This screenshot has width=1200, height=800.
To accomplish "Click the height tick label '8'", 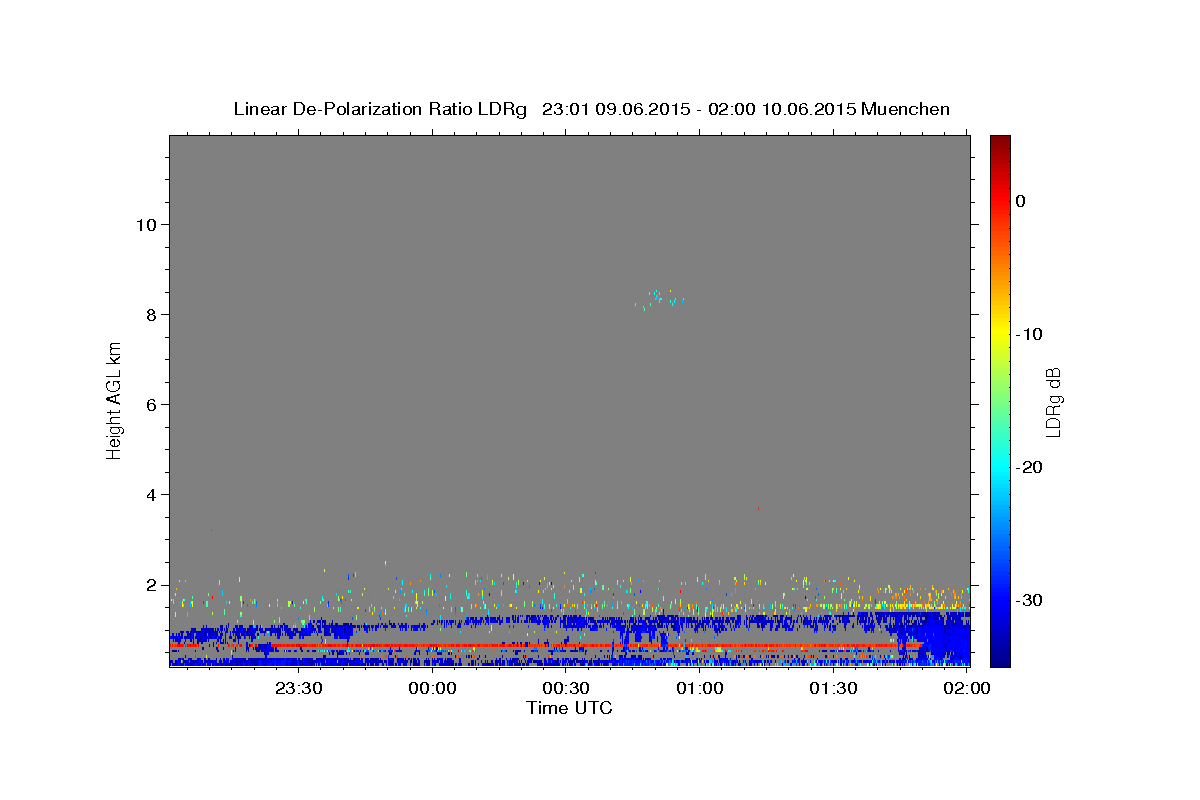I will (150, 314).
